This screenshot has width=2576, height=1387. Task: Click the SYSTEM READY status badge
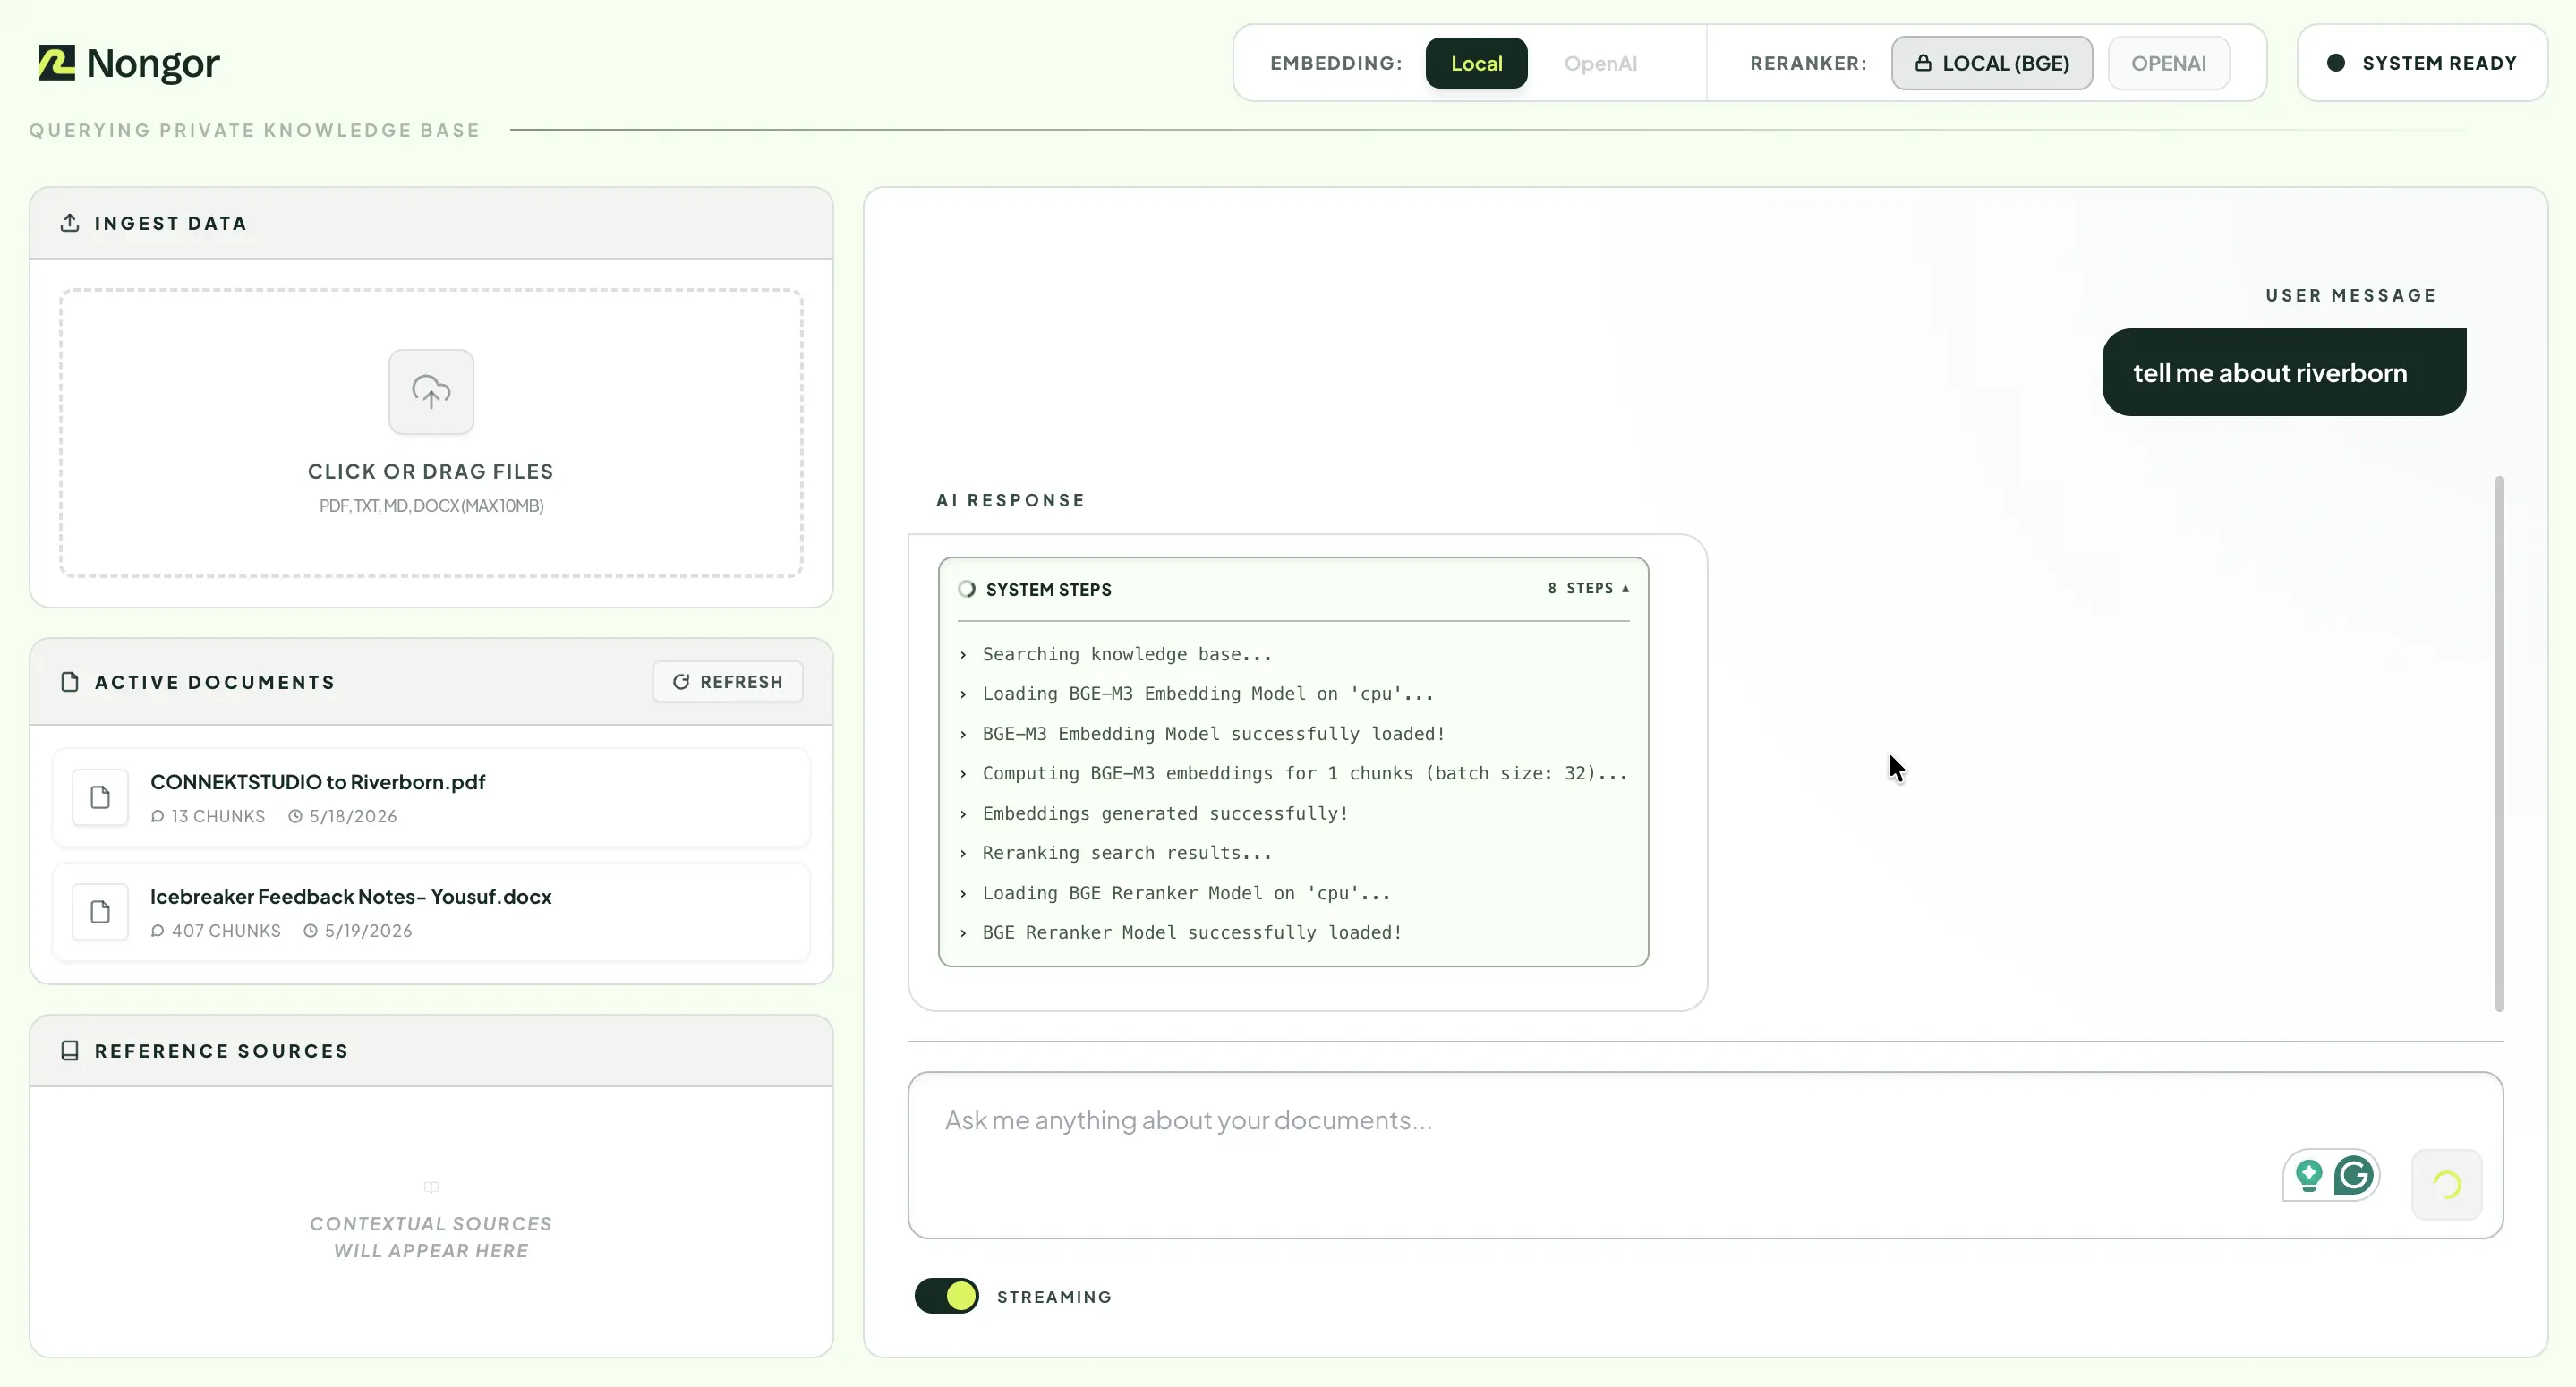pyautogui.click(x=2422, y=63)
